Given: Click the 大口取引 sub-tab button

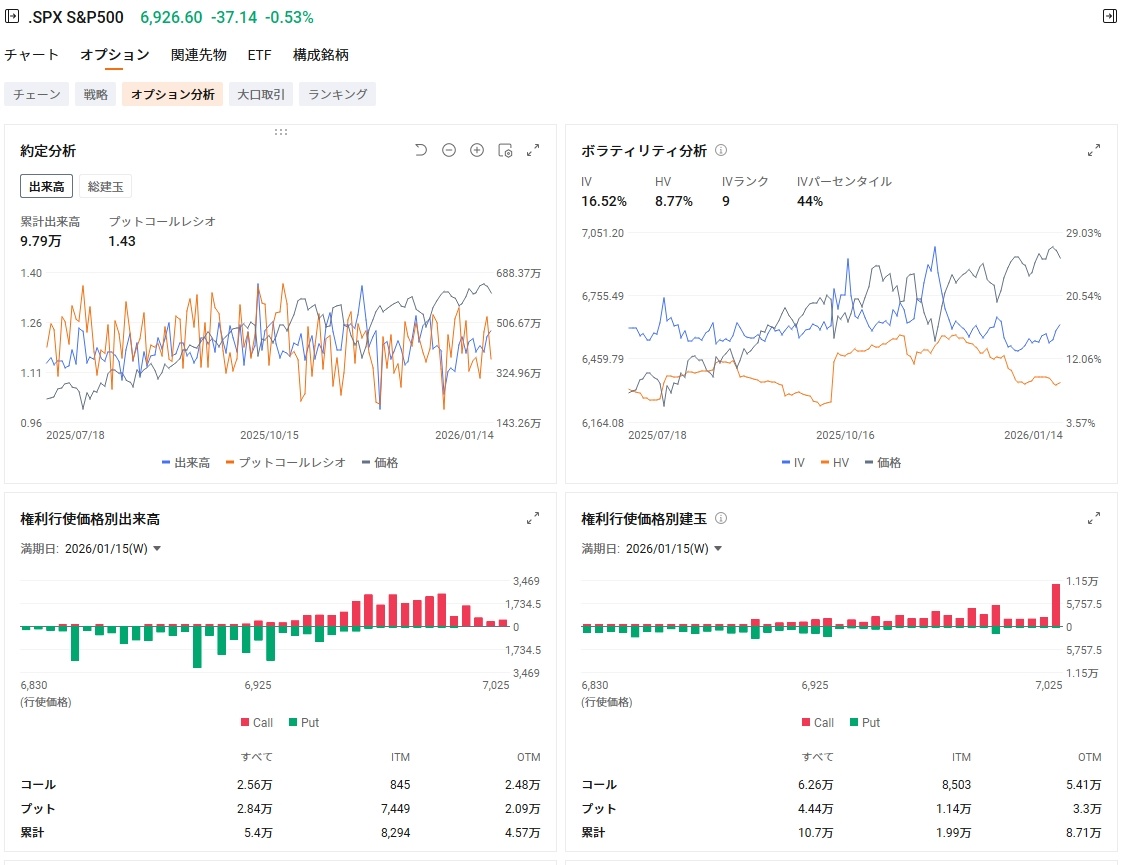Looking at the screenshot, I should point(261,94).
